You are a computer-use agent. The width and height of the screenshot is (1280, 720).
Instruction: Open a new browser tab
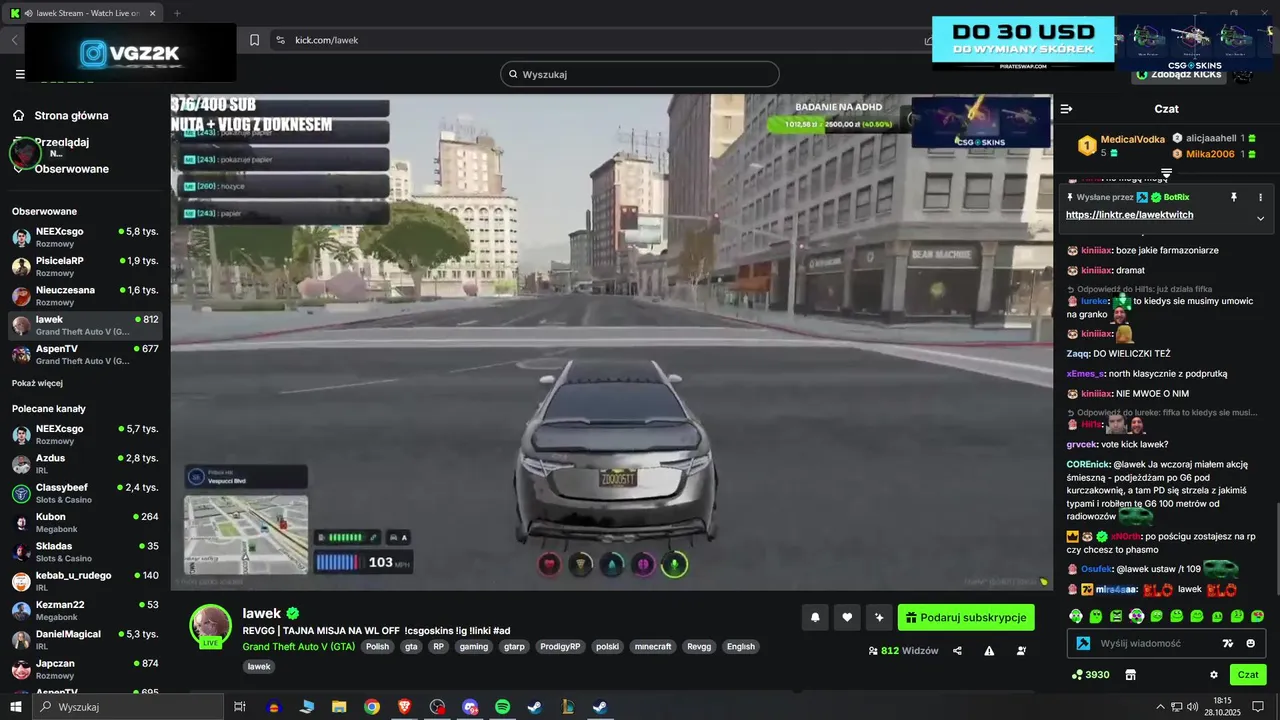[x=177, y=13]
